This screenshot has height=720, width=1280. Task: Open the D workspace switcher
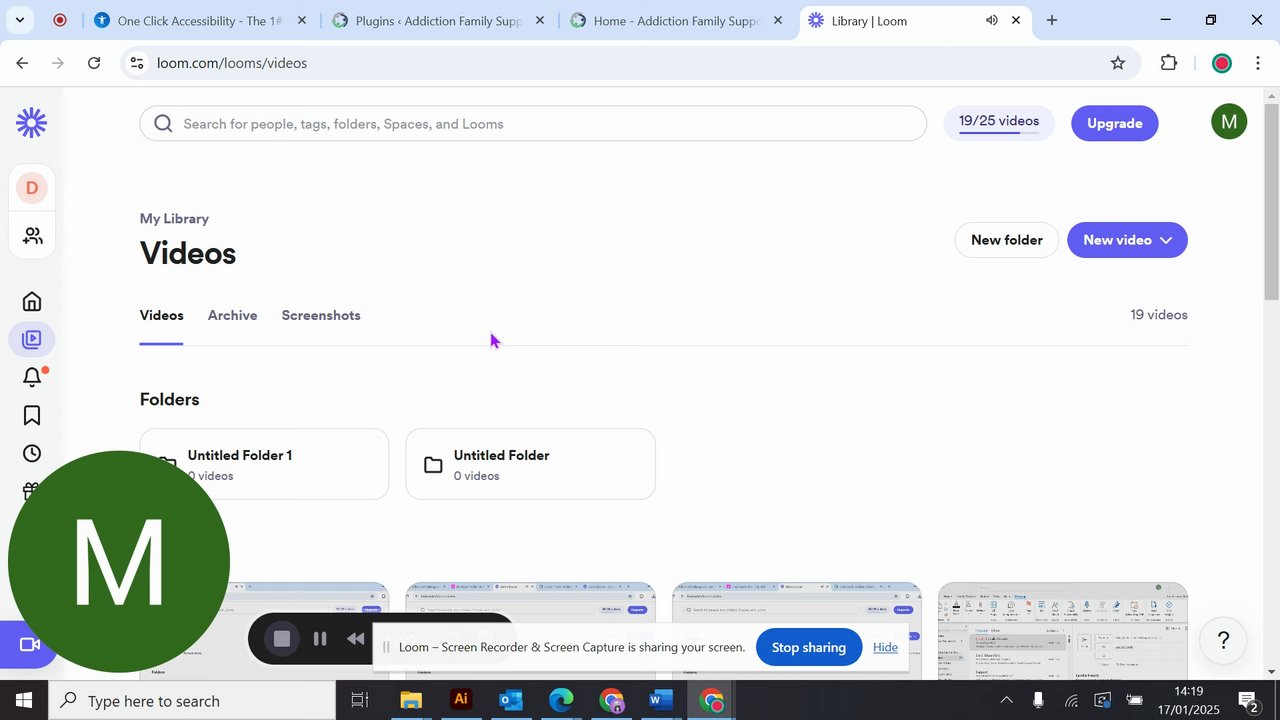pos(32,188)
